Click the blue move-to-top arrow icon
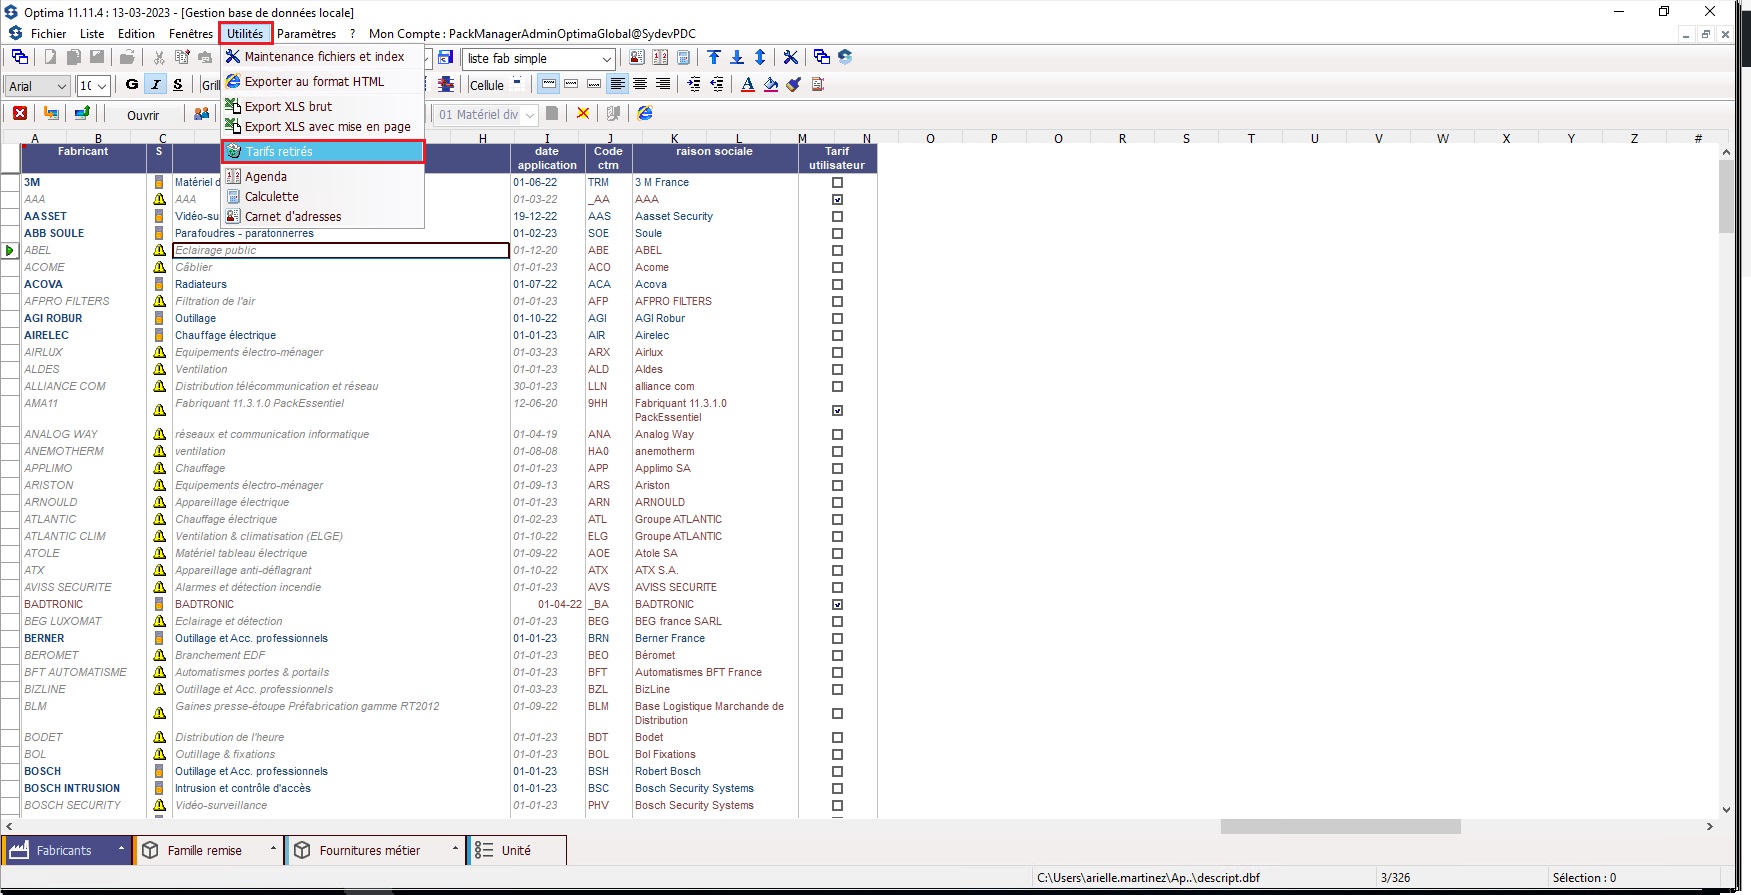Viewport: 1751px width, 895px height. [x=714, y=58]
